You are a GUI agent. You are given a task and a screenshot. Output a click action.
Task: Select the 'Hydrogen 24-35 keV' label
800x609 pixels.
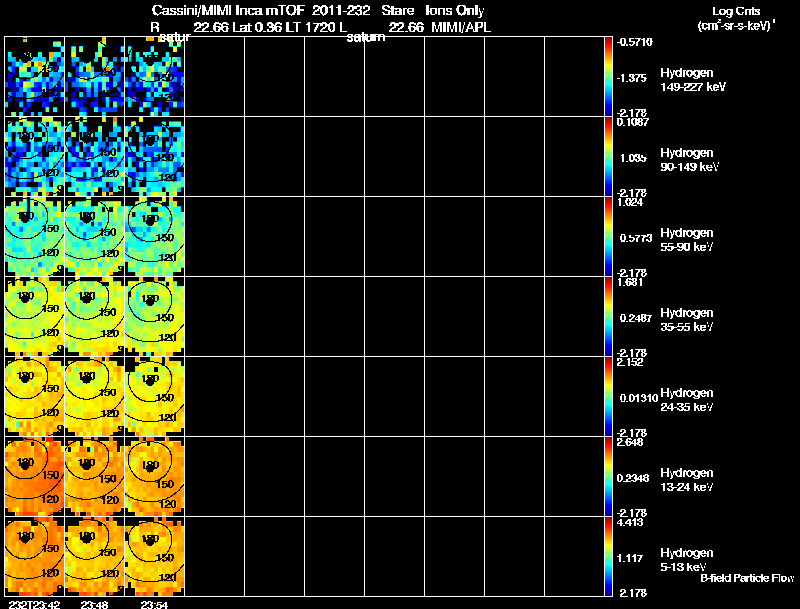687,400
